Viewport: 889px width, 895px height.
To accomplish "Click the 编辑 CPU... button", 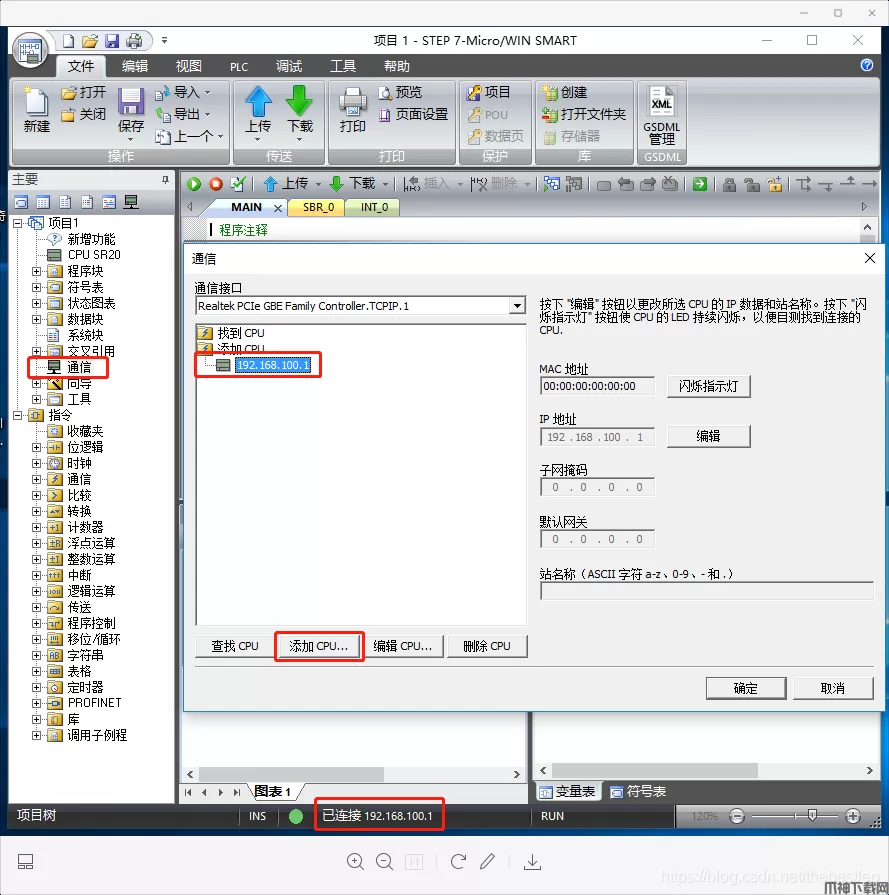I will [403, 646].
